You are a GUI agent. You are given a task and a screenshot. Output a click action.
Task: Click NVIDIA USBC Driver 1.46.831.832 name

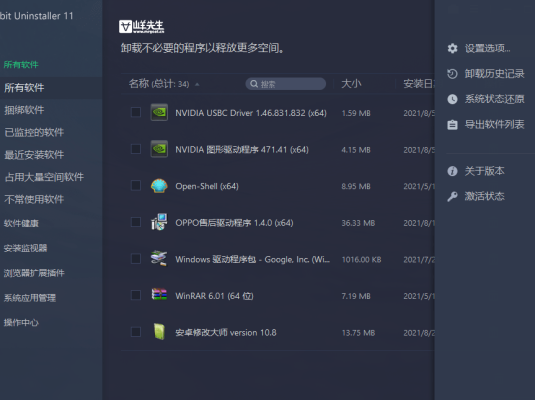(251, 113)
